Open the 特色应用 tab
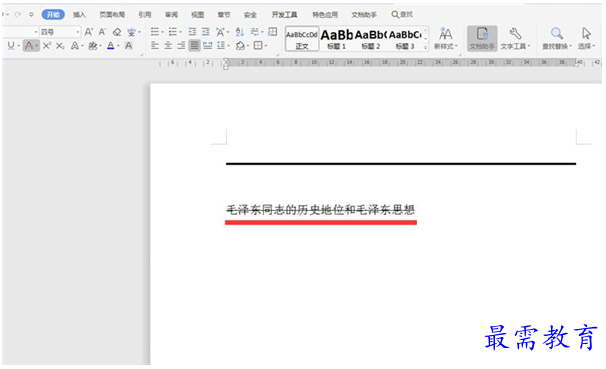 click(x=325, y=15)
